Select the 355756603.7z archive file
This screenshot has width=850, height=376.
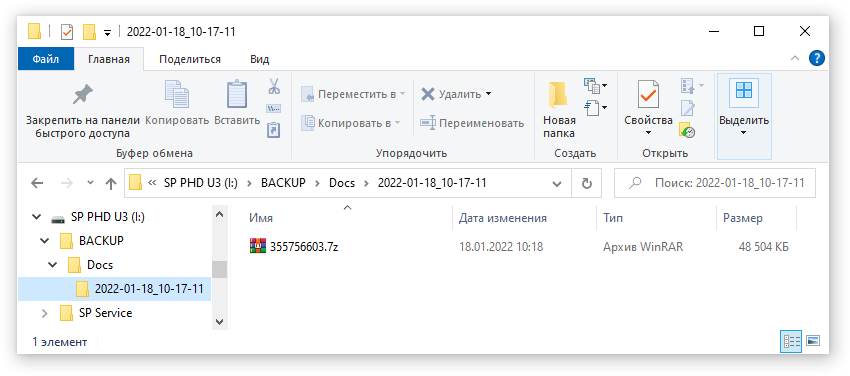tap(304, 247)
